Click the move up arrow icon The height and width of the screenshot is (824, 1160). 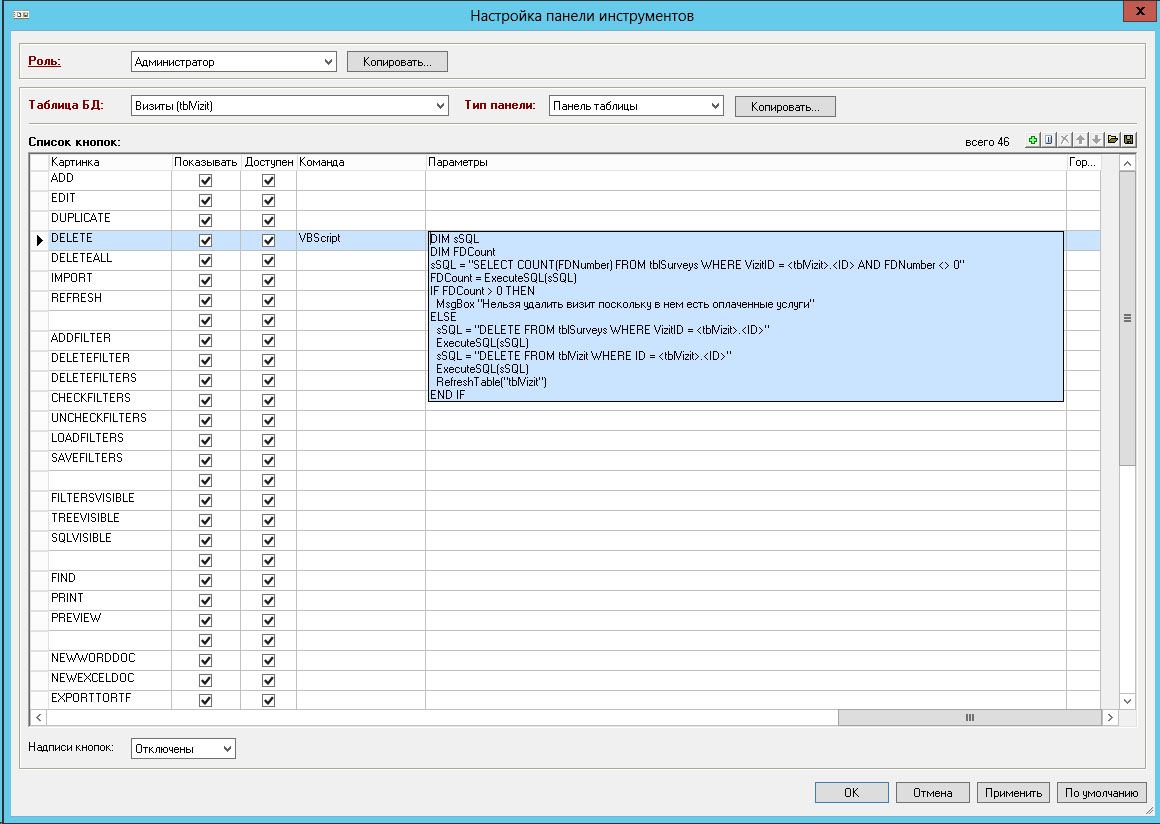point(1081,141)
